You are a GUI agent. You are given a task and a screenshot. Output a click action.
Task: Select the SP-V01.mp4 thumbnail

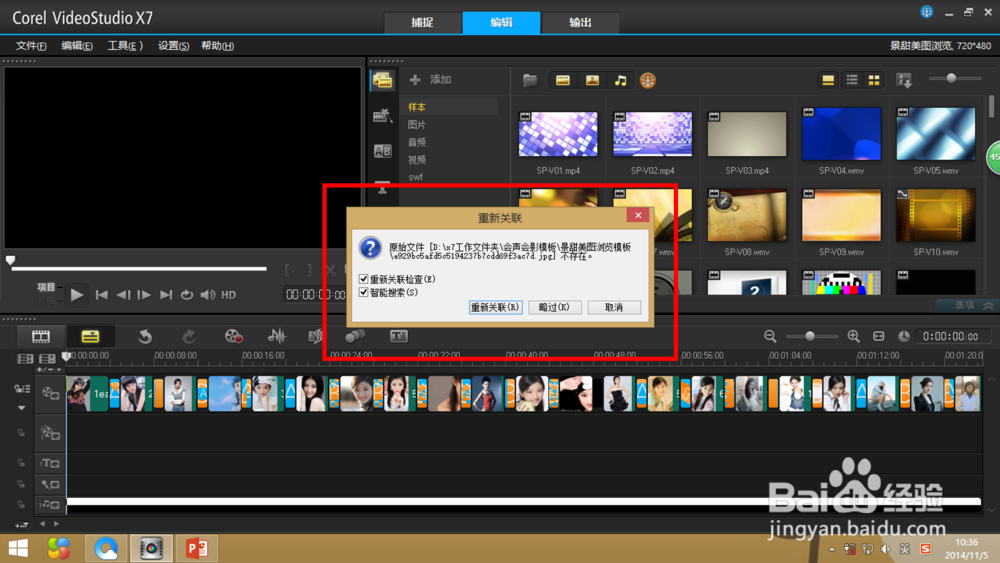[x=558, y=134]
